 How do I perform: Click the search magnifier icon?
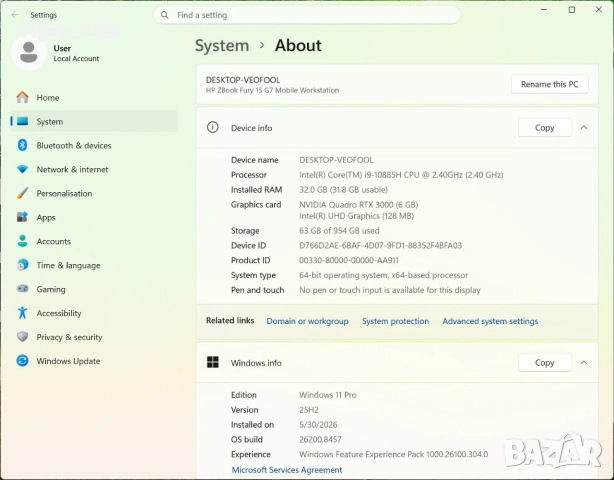[x=164, y=15]
